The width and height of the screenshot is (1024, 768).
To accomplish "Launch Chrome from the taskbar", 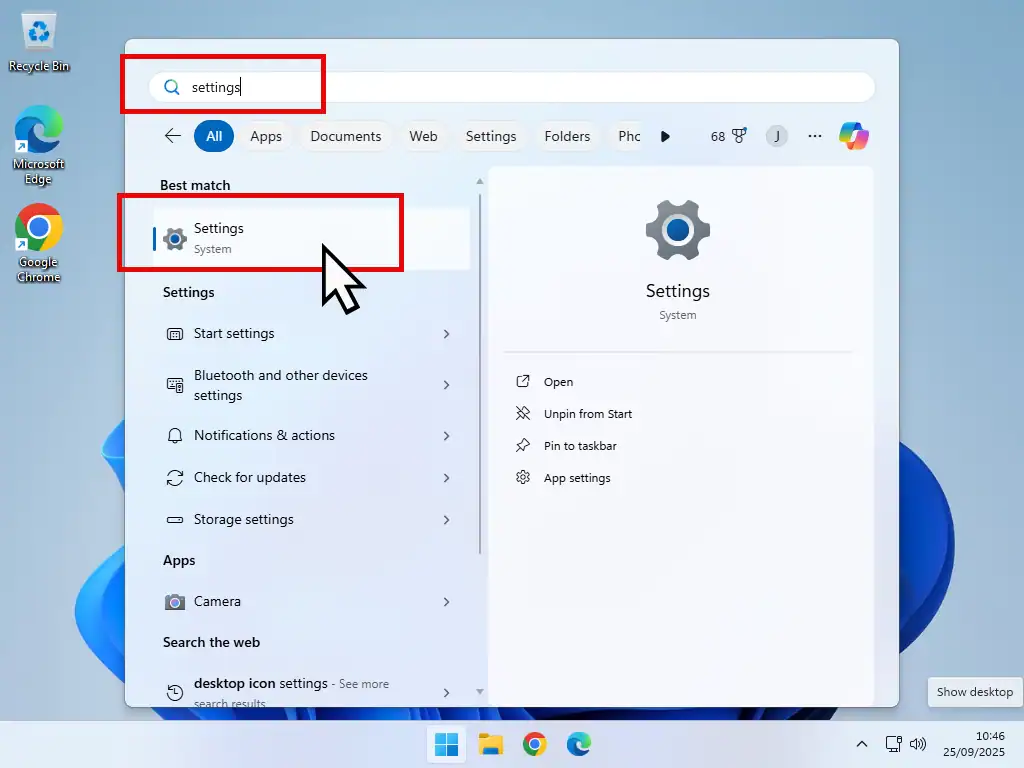I will coord(534,744).
